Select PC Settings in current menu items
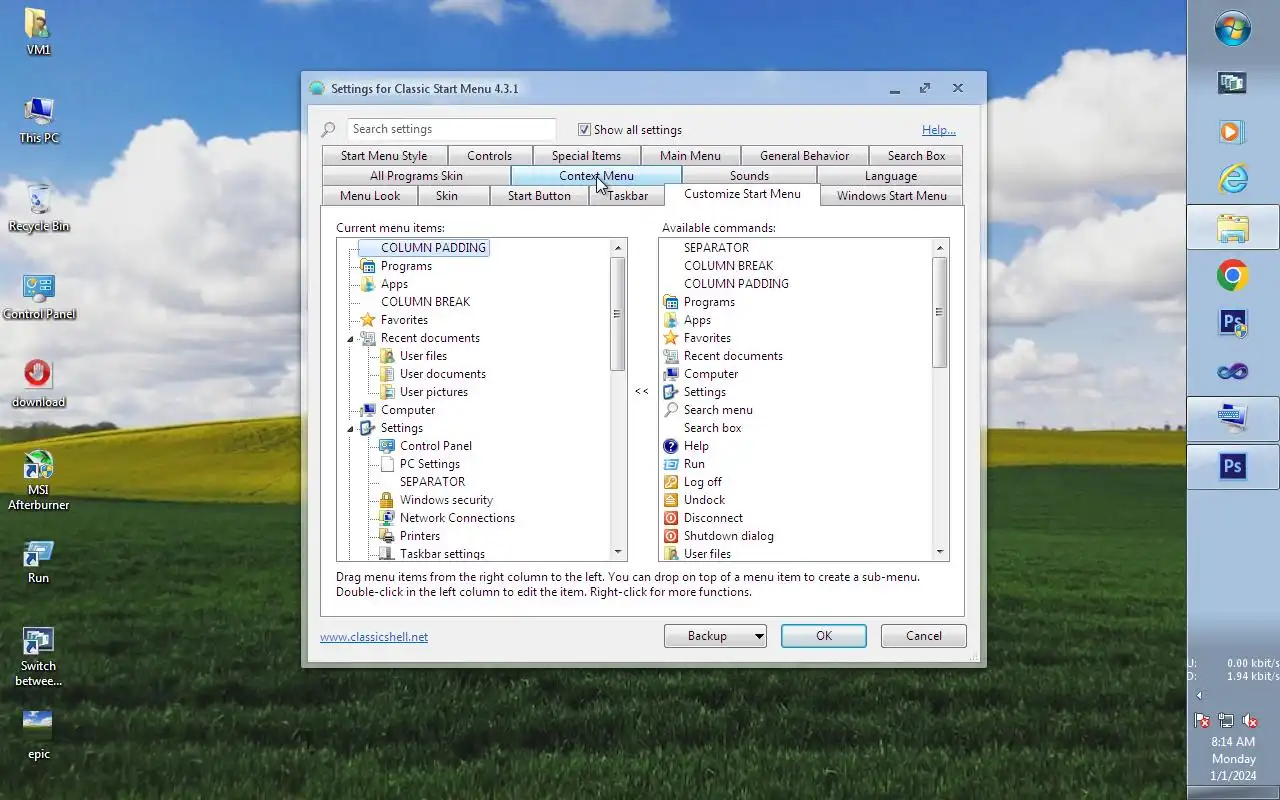Screen dimensions: 1280x800 click(430, 464)
